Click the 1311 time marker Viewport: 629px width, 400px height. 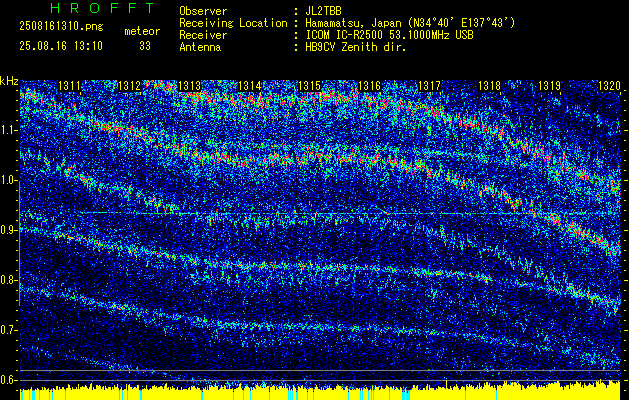coord(70,85)
